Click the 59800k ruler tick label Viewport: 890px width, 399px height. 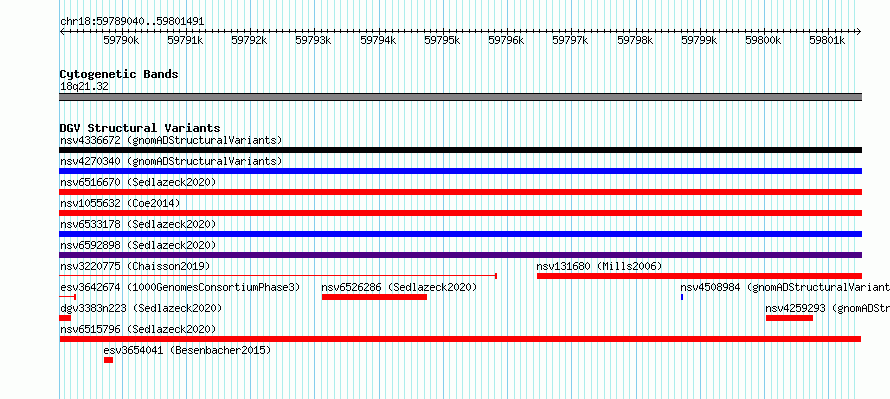(763, 40)
